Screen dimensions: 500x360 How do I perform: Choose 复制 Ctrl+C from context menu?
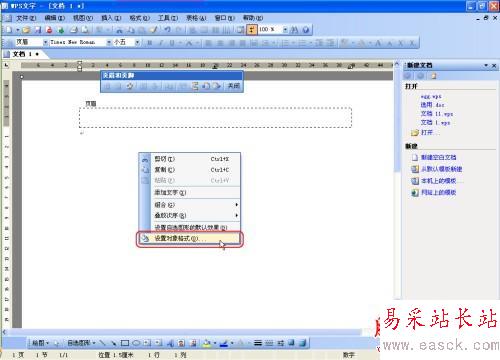point(189,170)
